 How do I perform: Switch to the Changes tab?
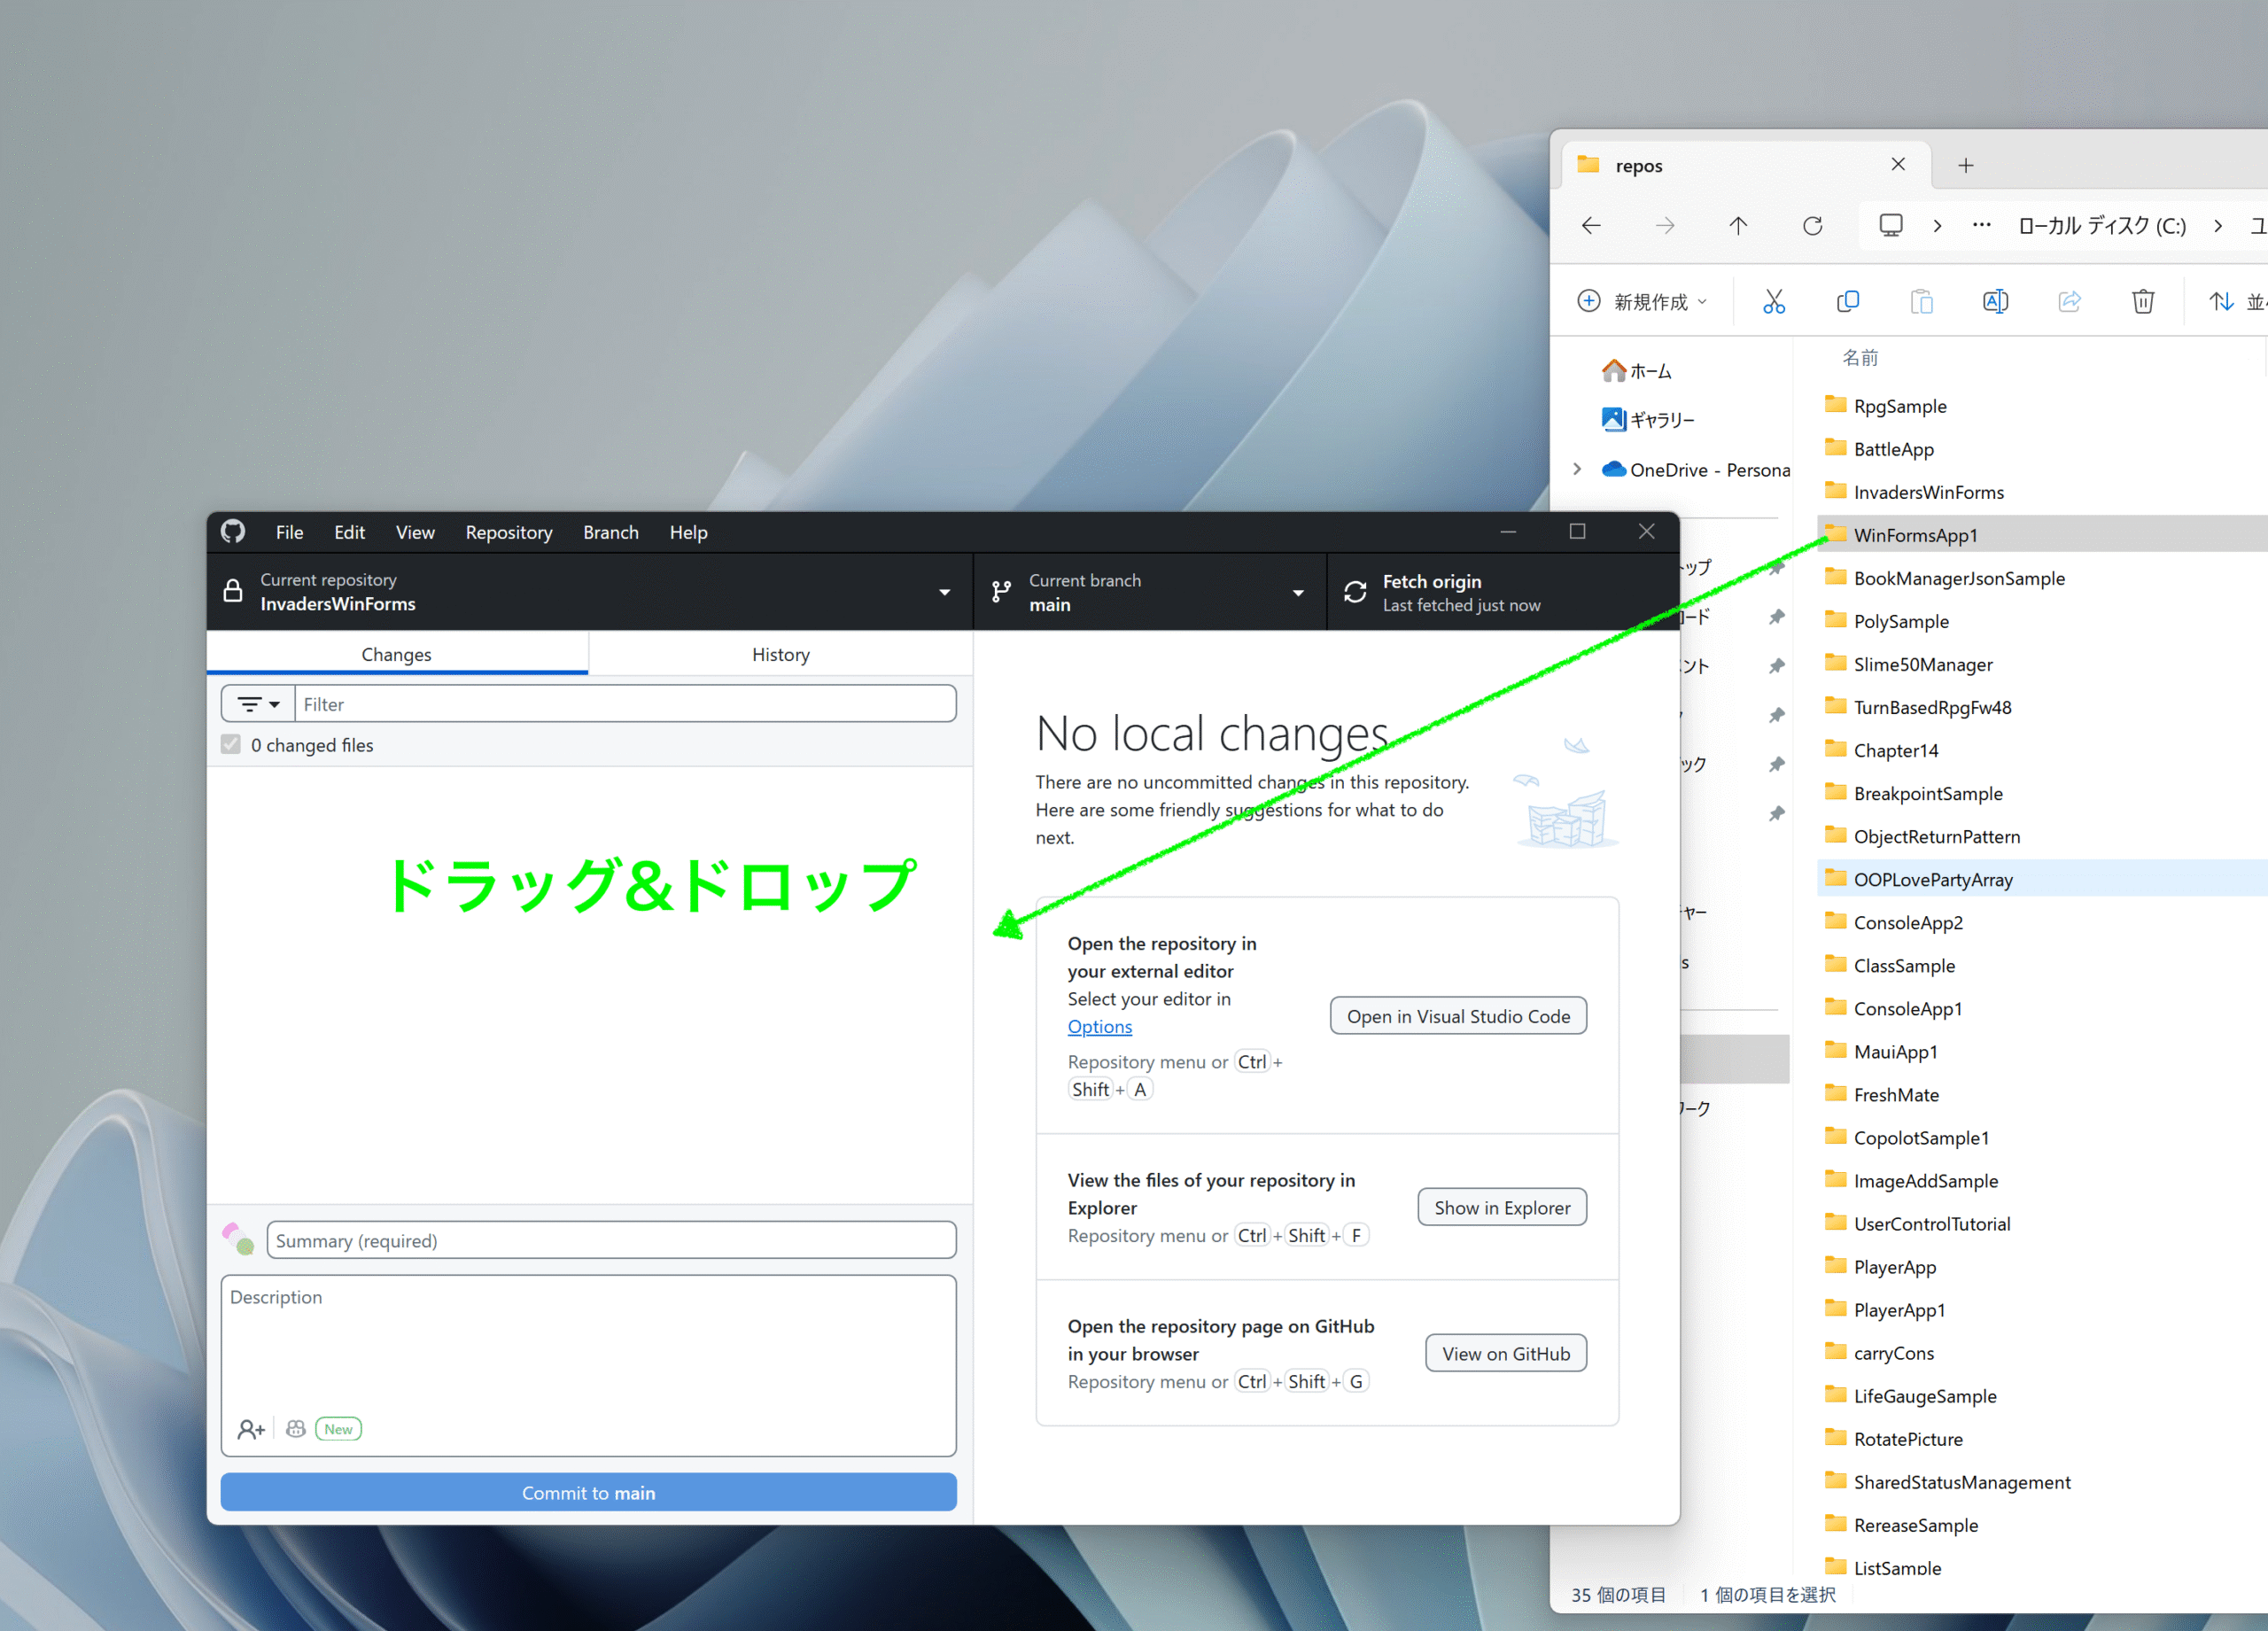pos(397,654)
